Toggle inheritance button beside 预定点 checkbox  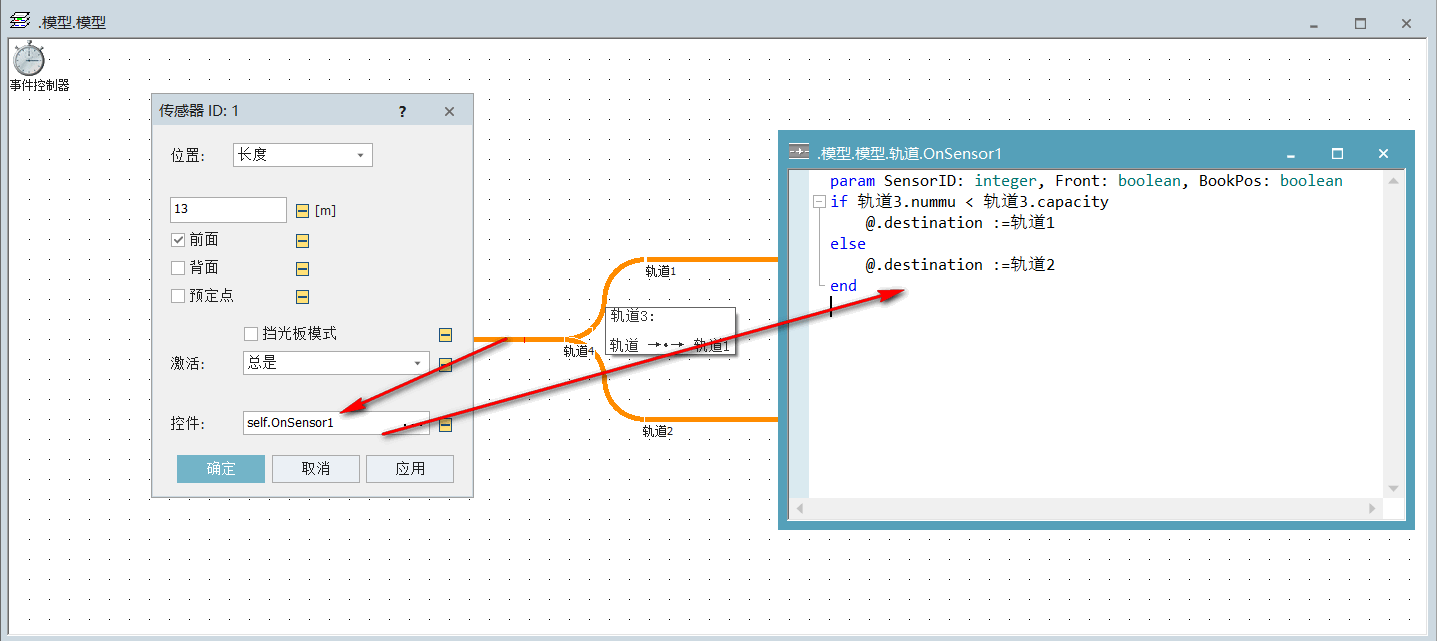pos(302,296)
